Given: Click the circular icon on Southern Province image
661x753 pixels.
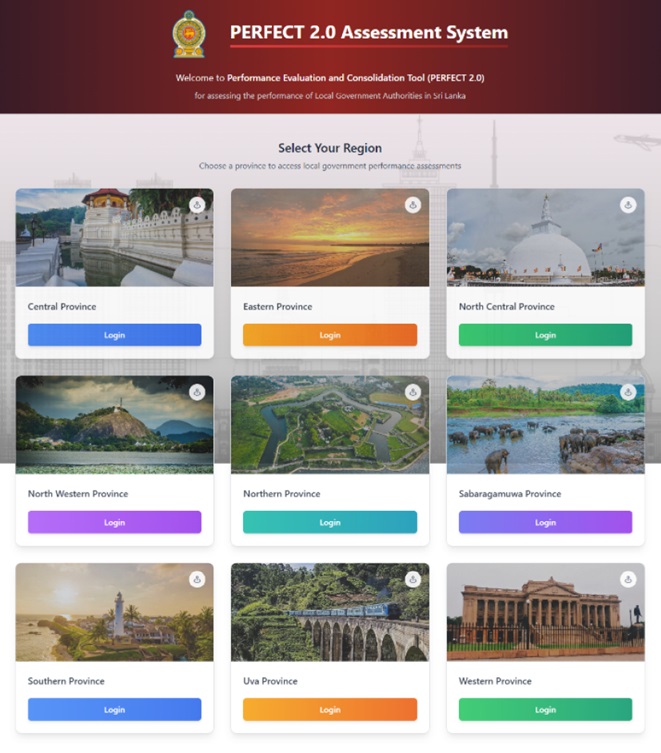Looking at the screenshot, I should click(197, 580).
